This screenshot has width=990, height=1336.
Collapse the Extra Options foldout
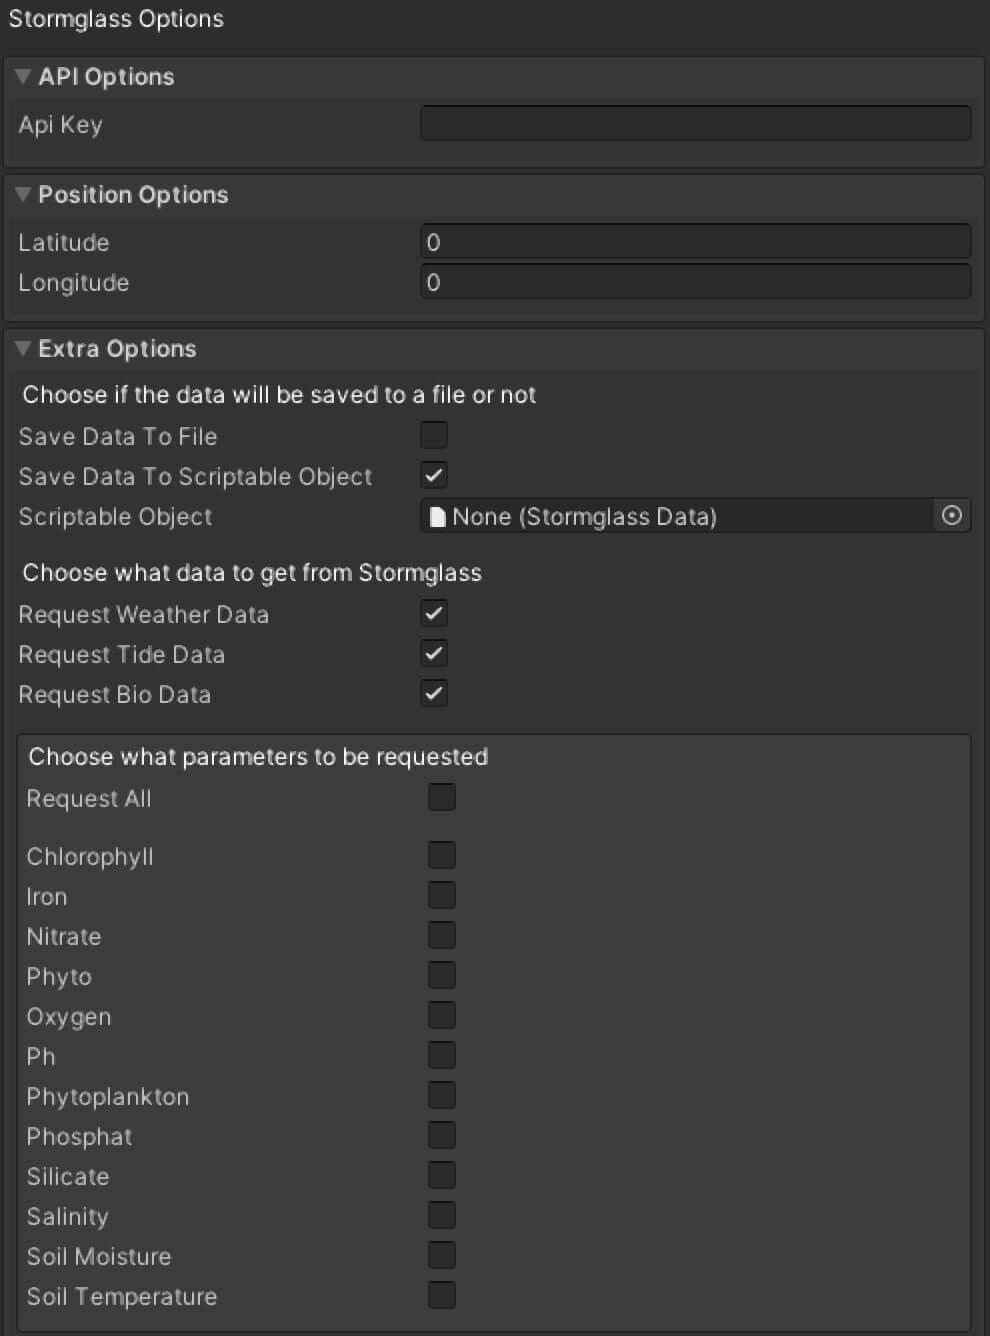pyautogui.click(x=23, y=349)
